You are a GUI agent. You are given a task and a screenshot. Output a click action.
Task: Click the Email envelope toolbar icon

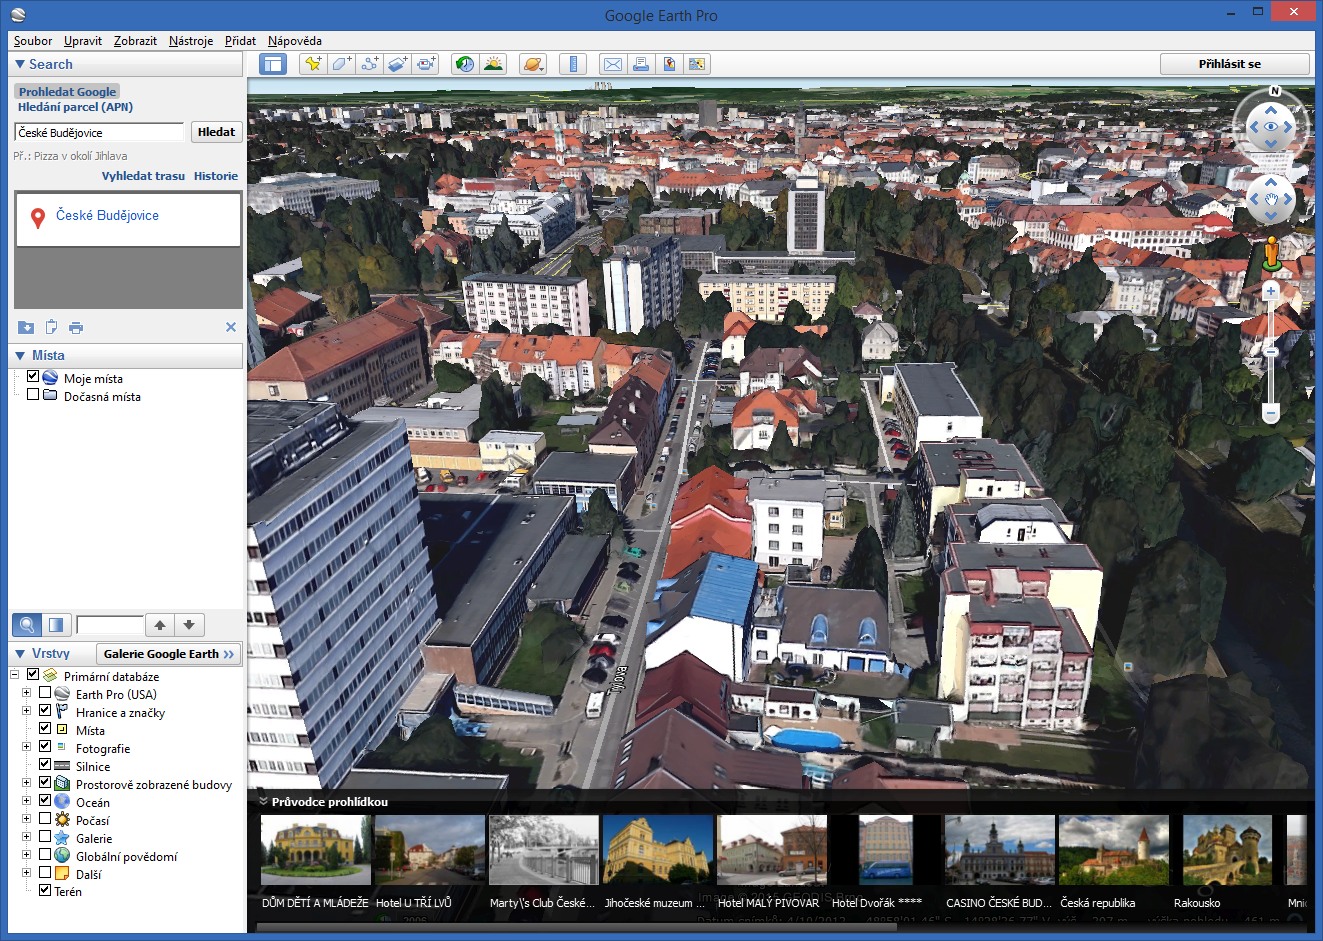point(613,64)
